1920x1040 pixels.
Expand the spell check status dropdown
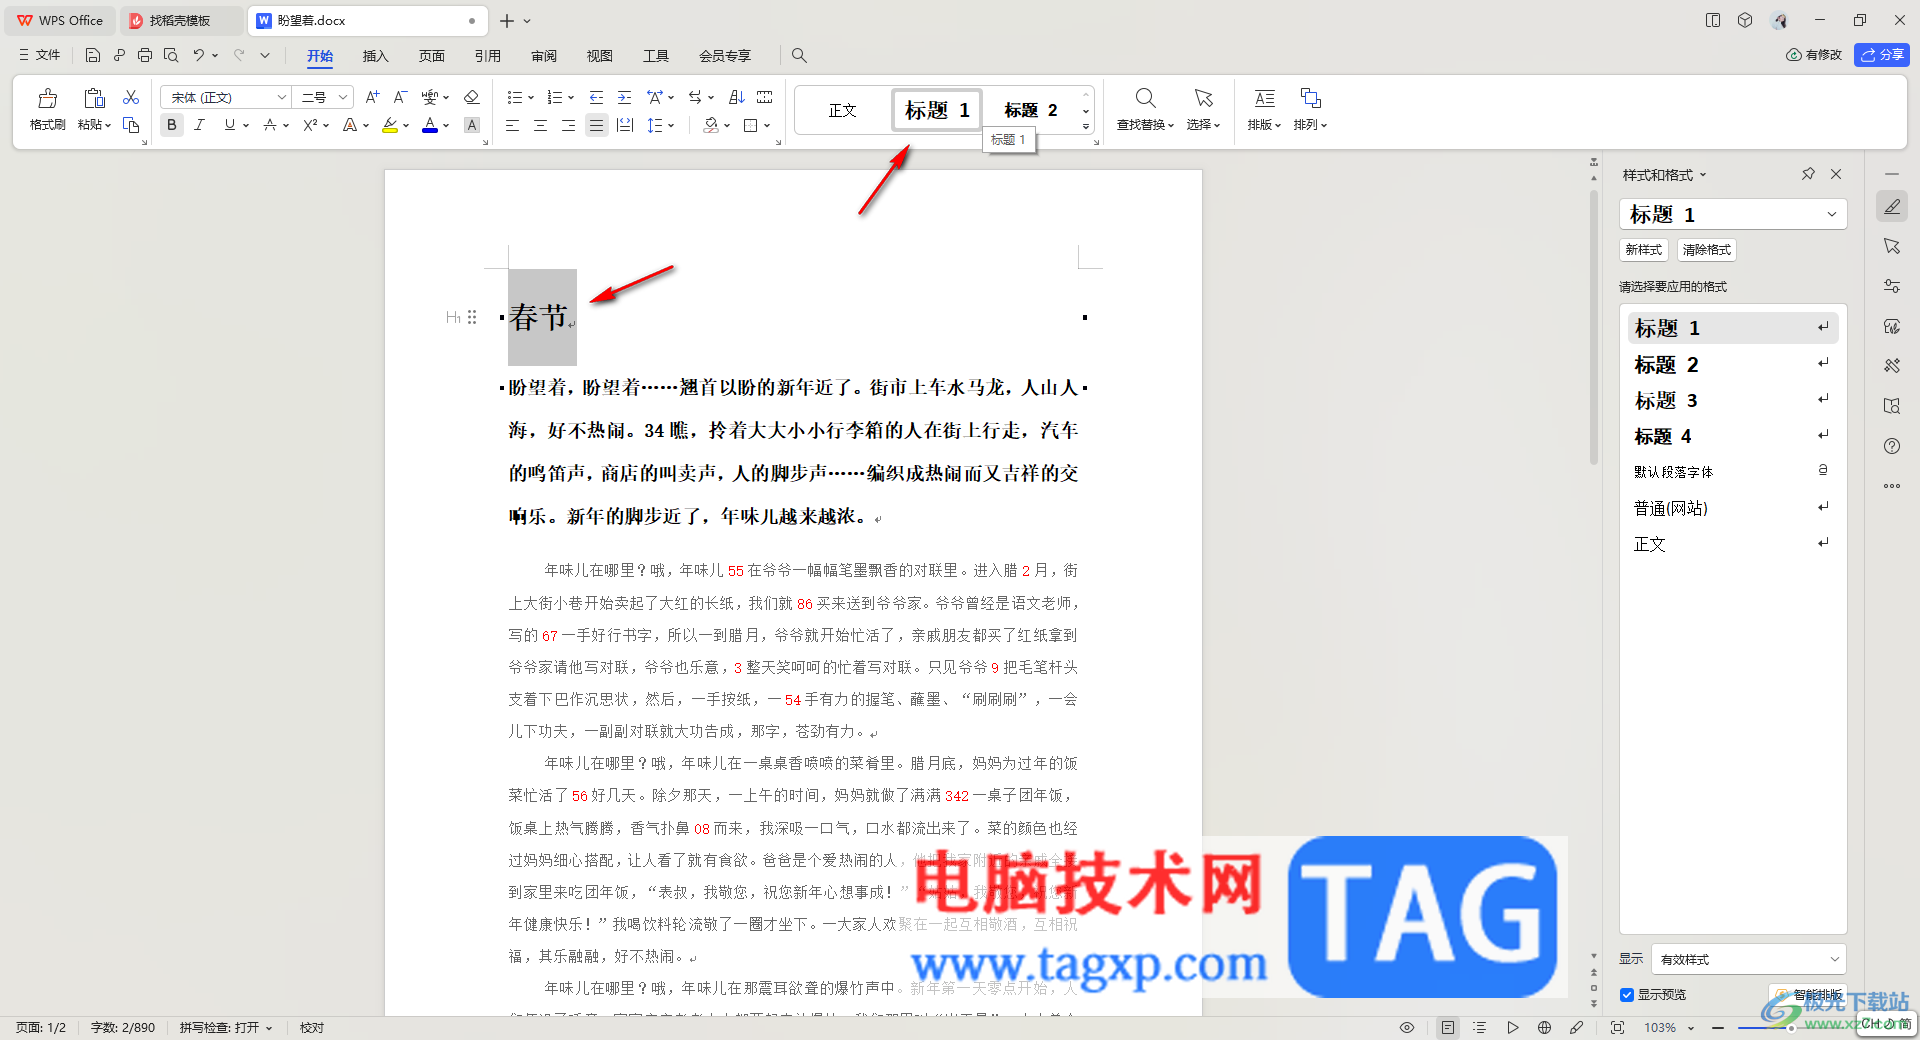(269, 1028)
